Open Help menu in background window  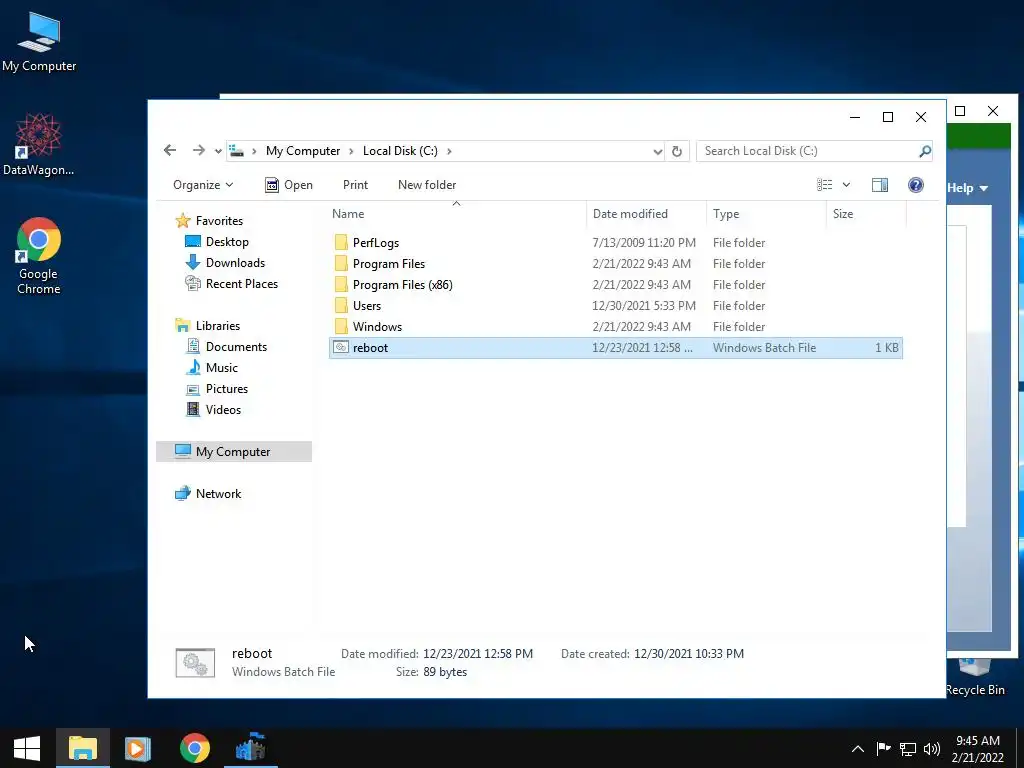[967, 188]
